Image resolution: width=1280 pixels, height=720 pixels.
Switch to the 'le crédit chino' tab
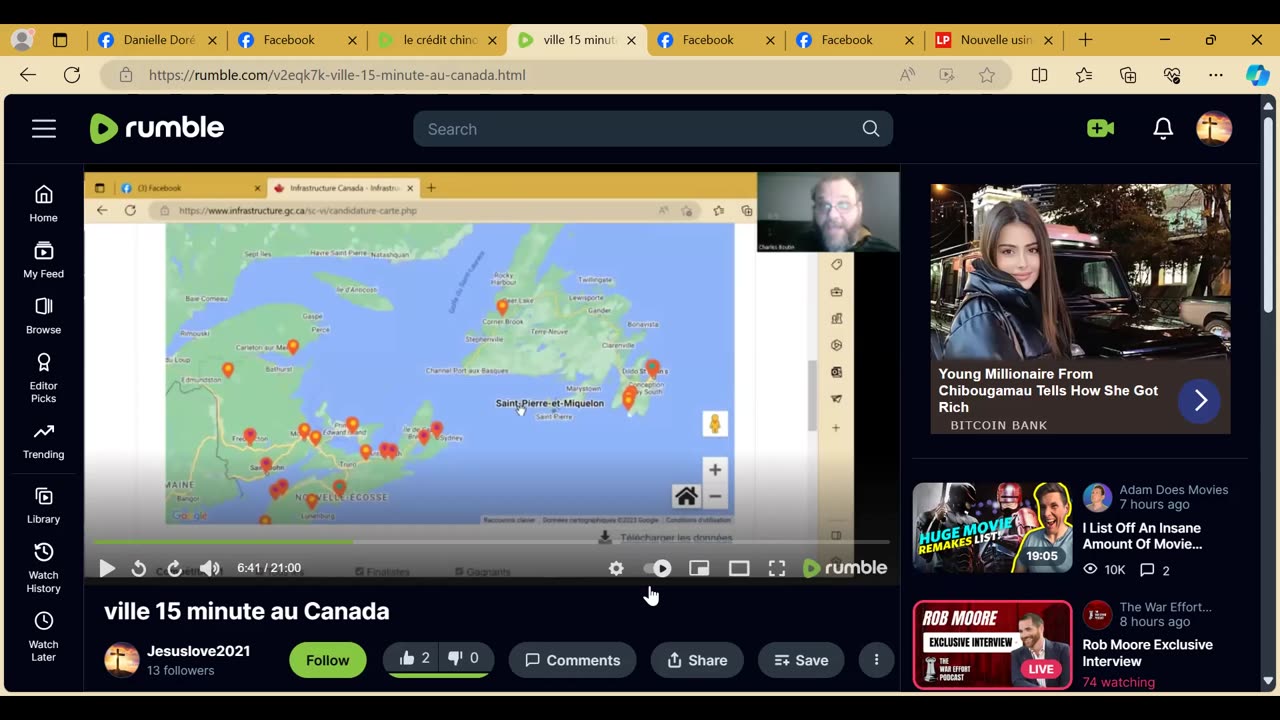click(437, 40)
